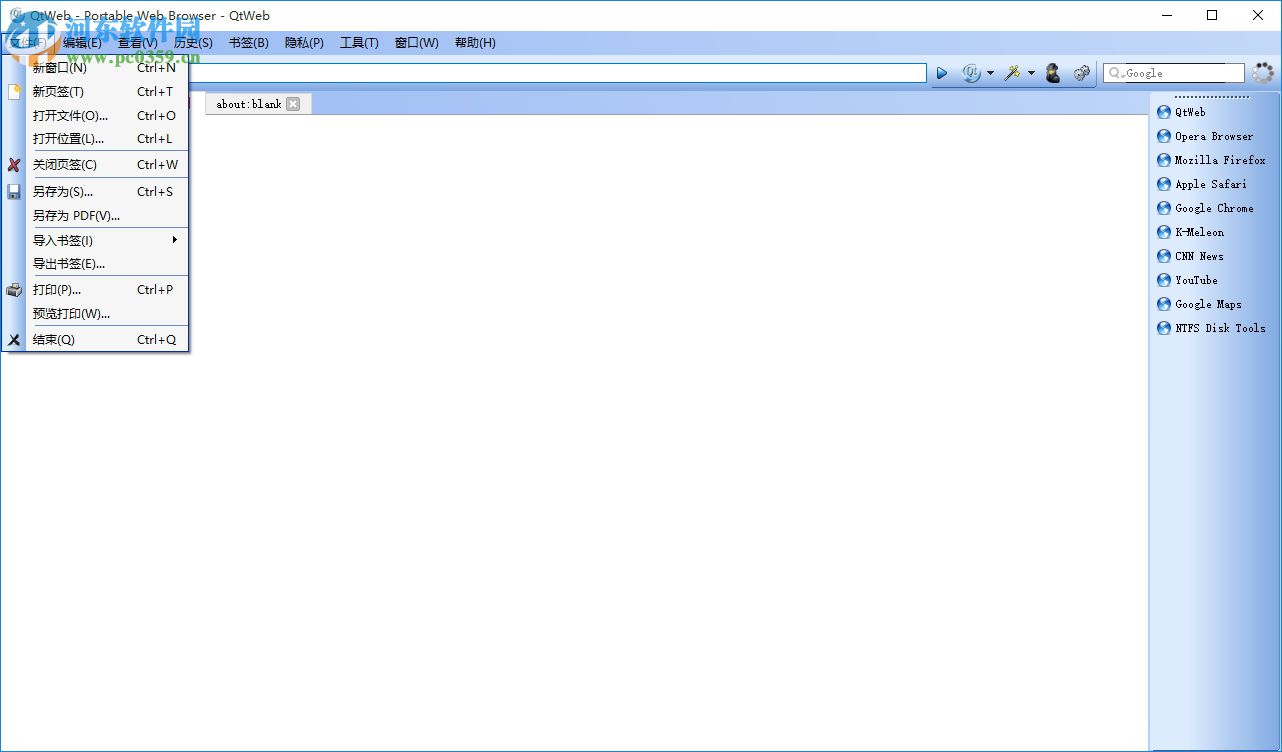Screen dimensions: 1282x752
Task: Select 另存为 PDF(V)... menu entry
Action: pyautogui.click(x=107, y=216)
